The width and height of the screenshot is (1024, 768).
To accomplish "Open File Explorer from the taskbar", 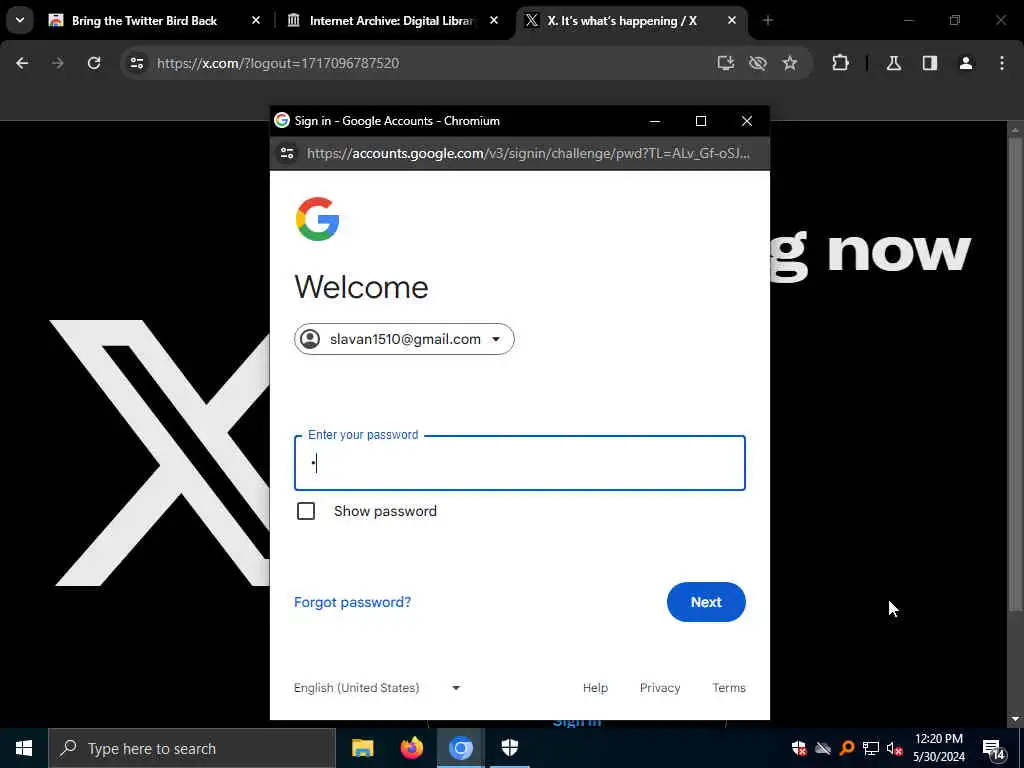I will click(x=362, y=748).
